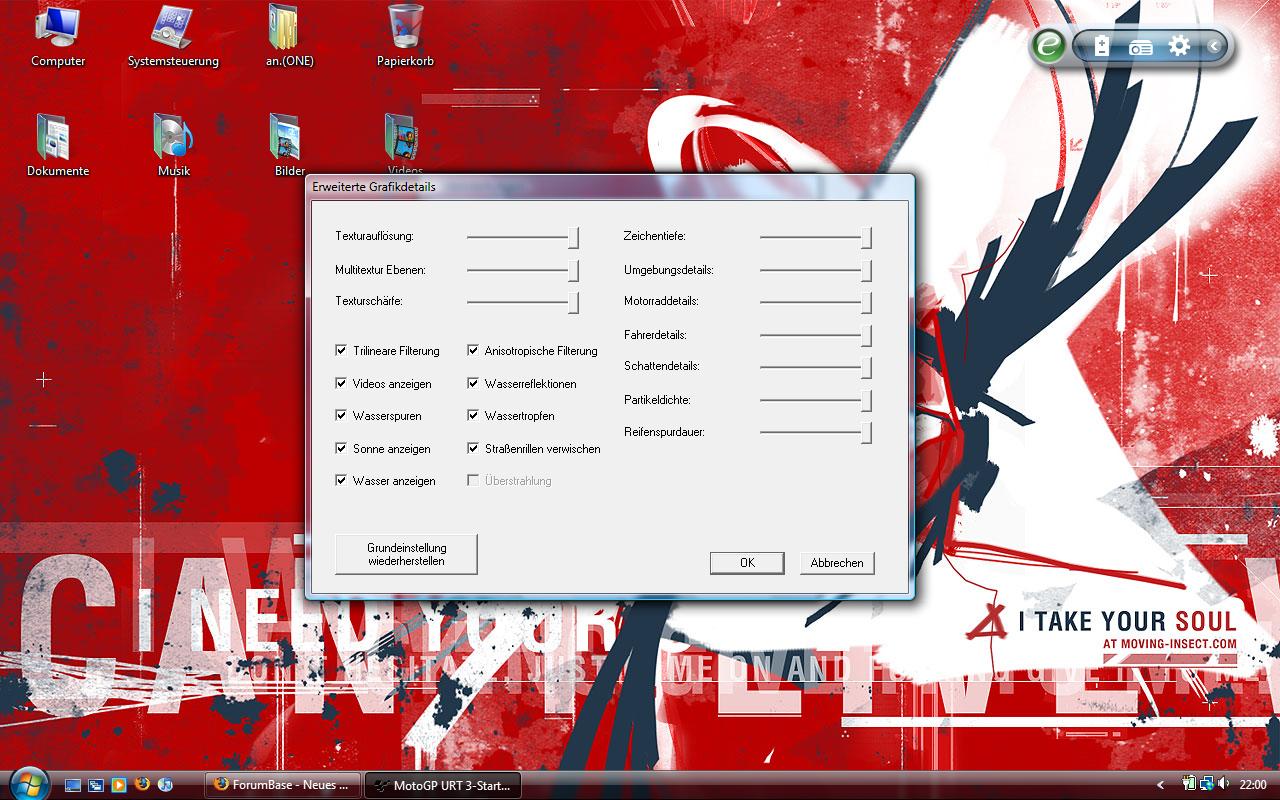The height and width of the screenshot is (800, 1280).
Task: Open battery settings in the top widget
Action: pos(1101,46)
